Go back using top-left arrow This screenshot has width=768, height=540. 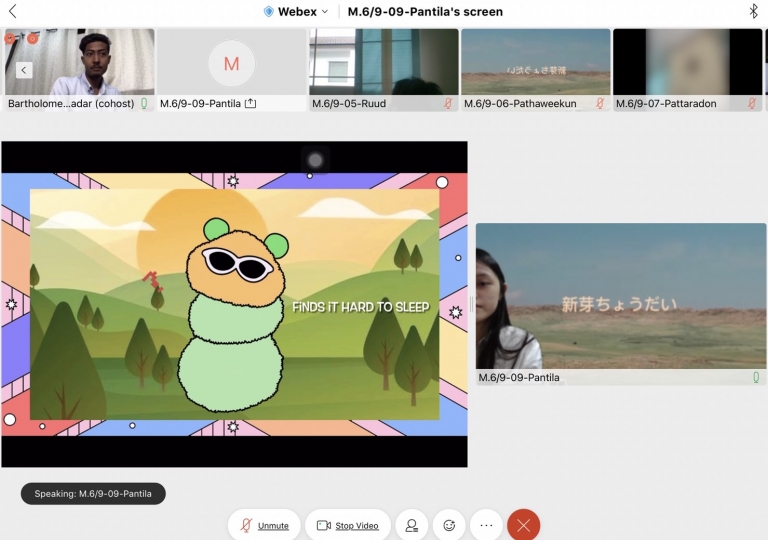click(x=13, y=11)
